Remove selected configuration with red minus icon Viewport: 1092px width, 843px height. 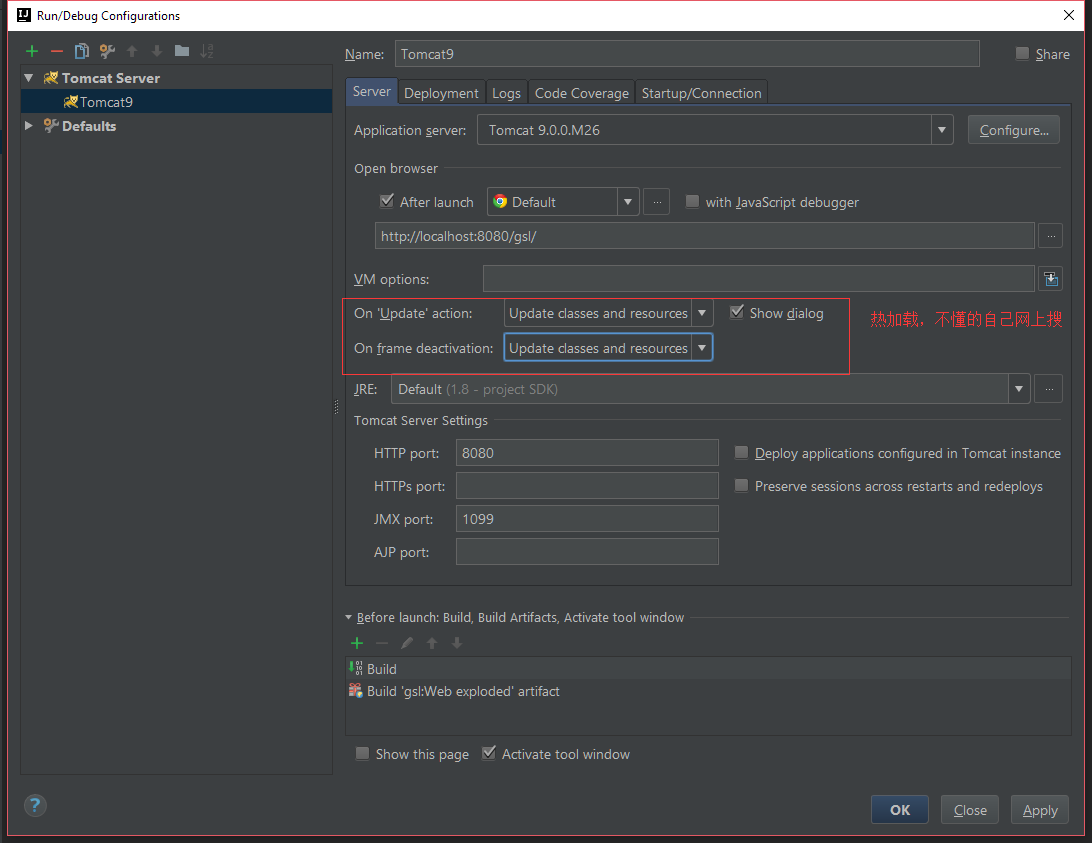(x=57, y=51)
